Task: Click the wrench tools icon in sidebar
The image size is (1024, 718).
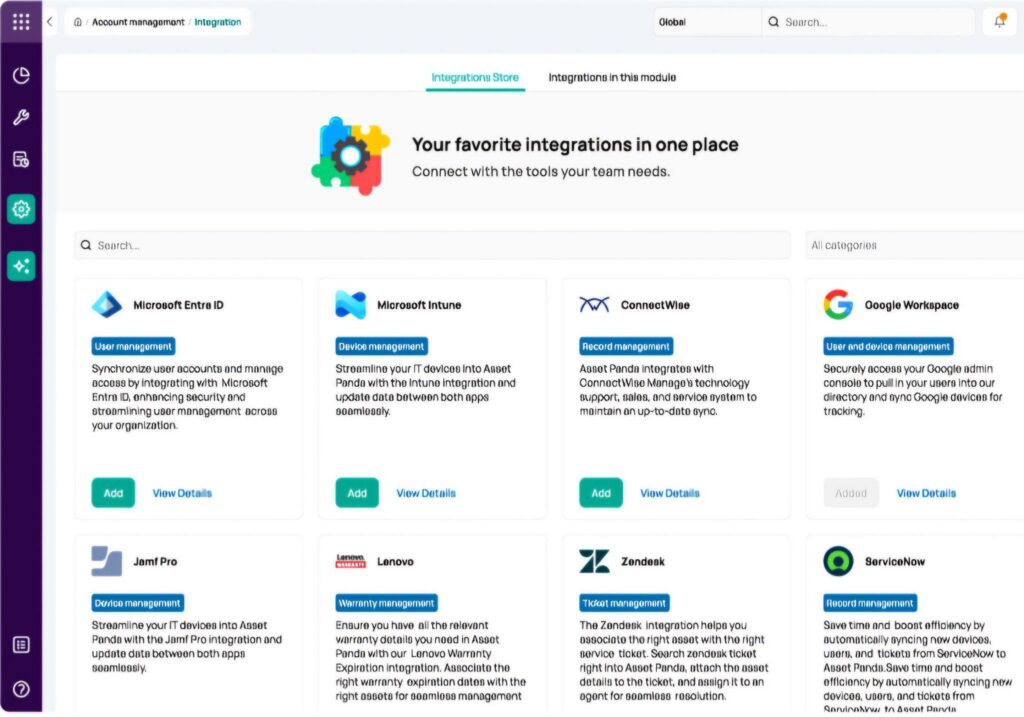Action: (21, 118)
